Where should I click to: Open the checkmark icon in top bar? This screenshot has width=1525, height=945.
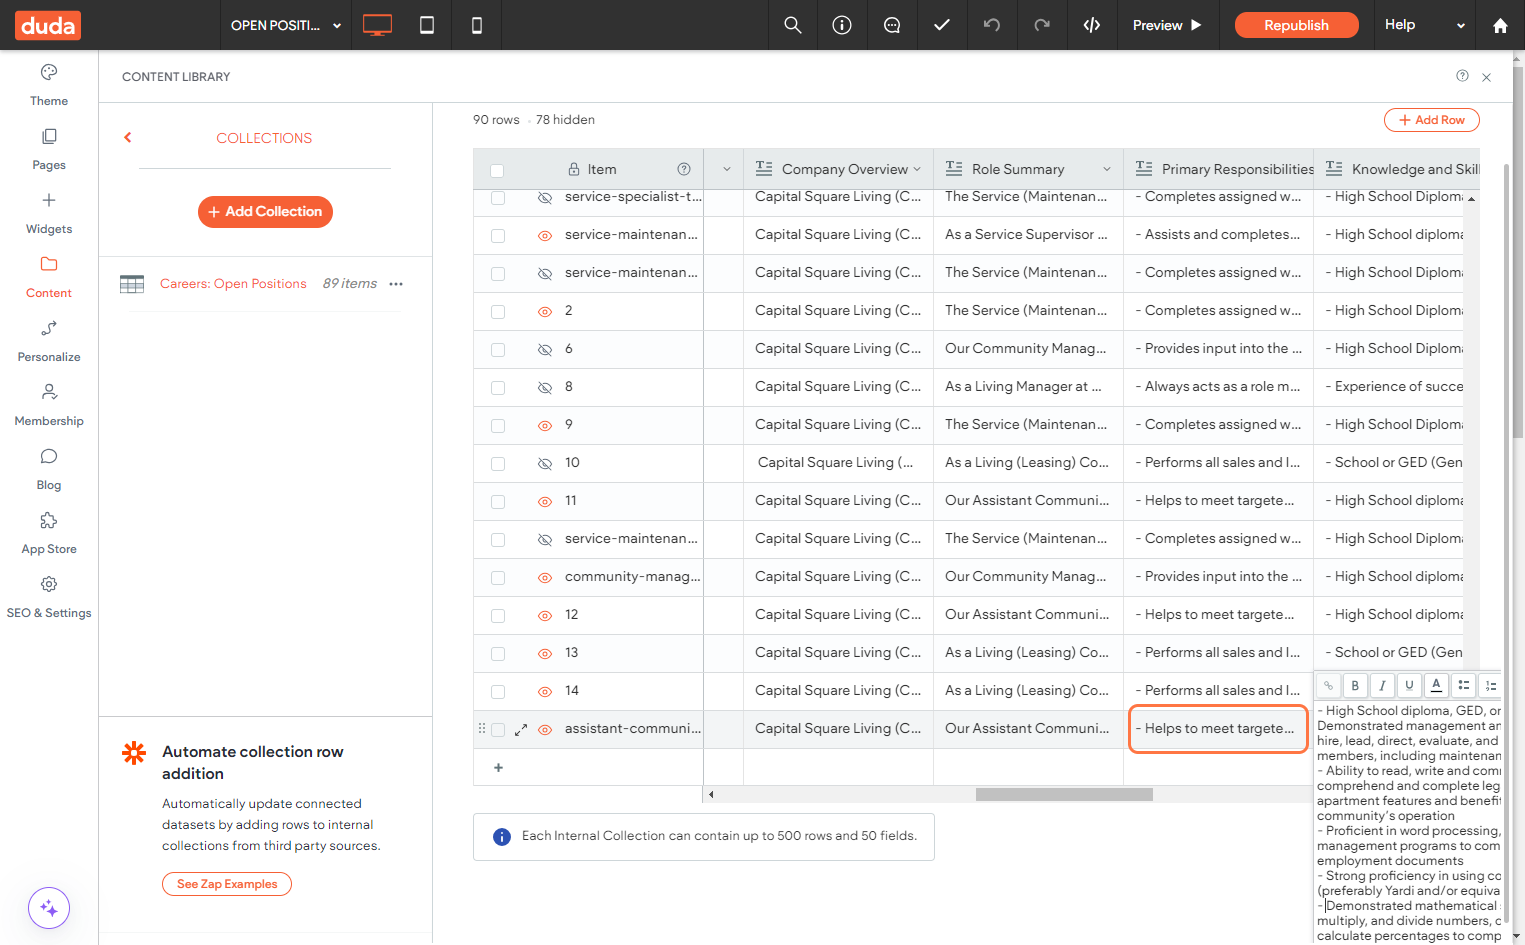point(942,25)
